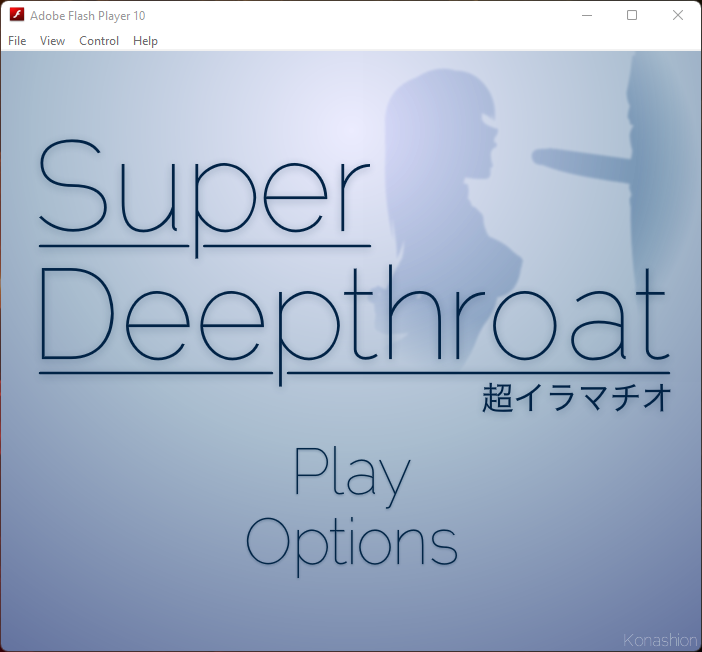The width and height of the screenshot is (702, 652).
Task: Open the File menu
Action: [17, 41]
